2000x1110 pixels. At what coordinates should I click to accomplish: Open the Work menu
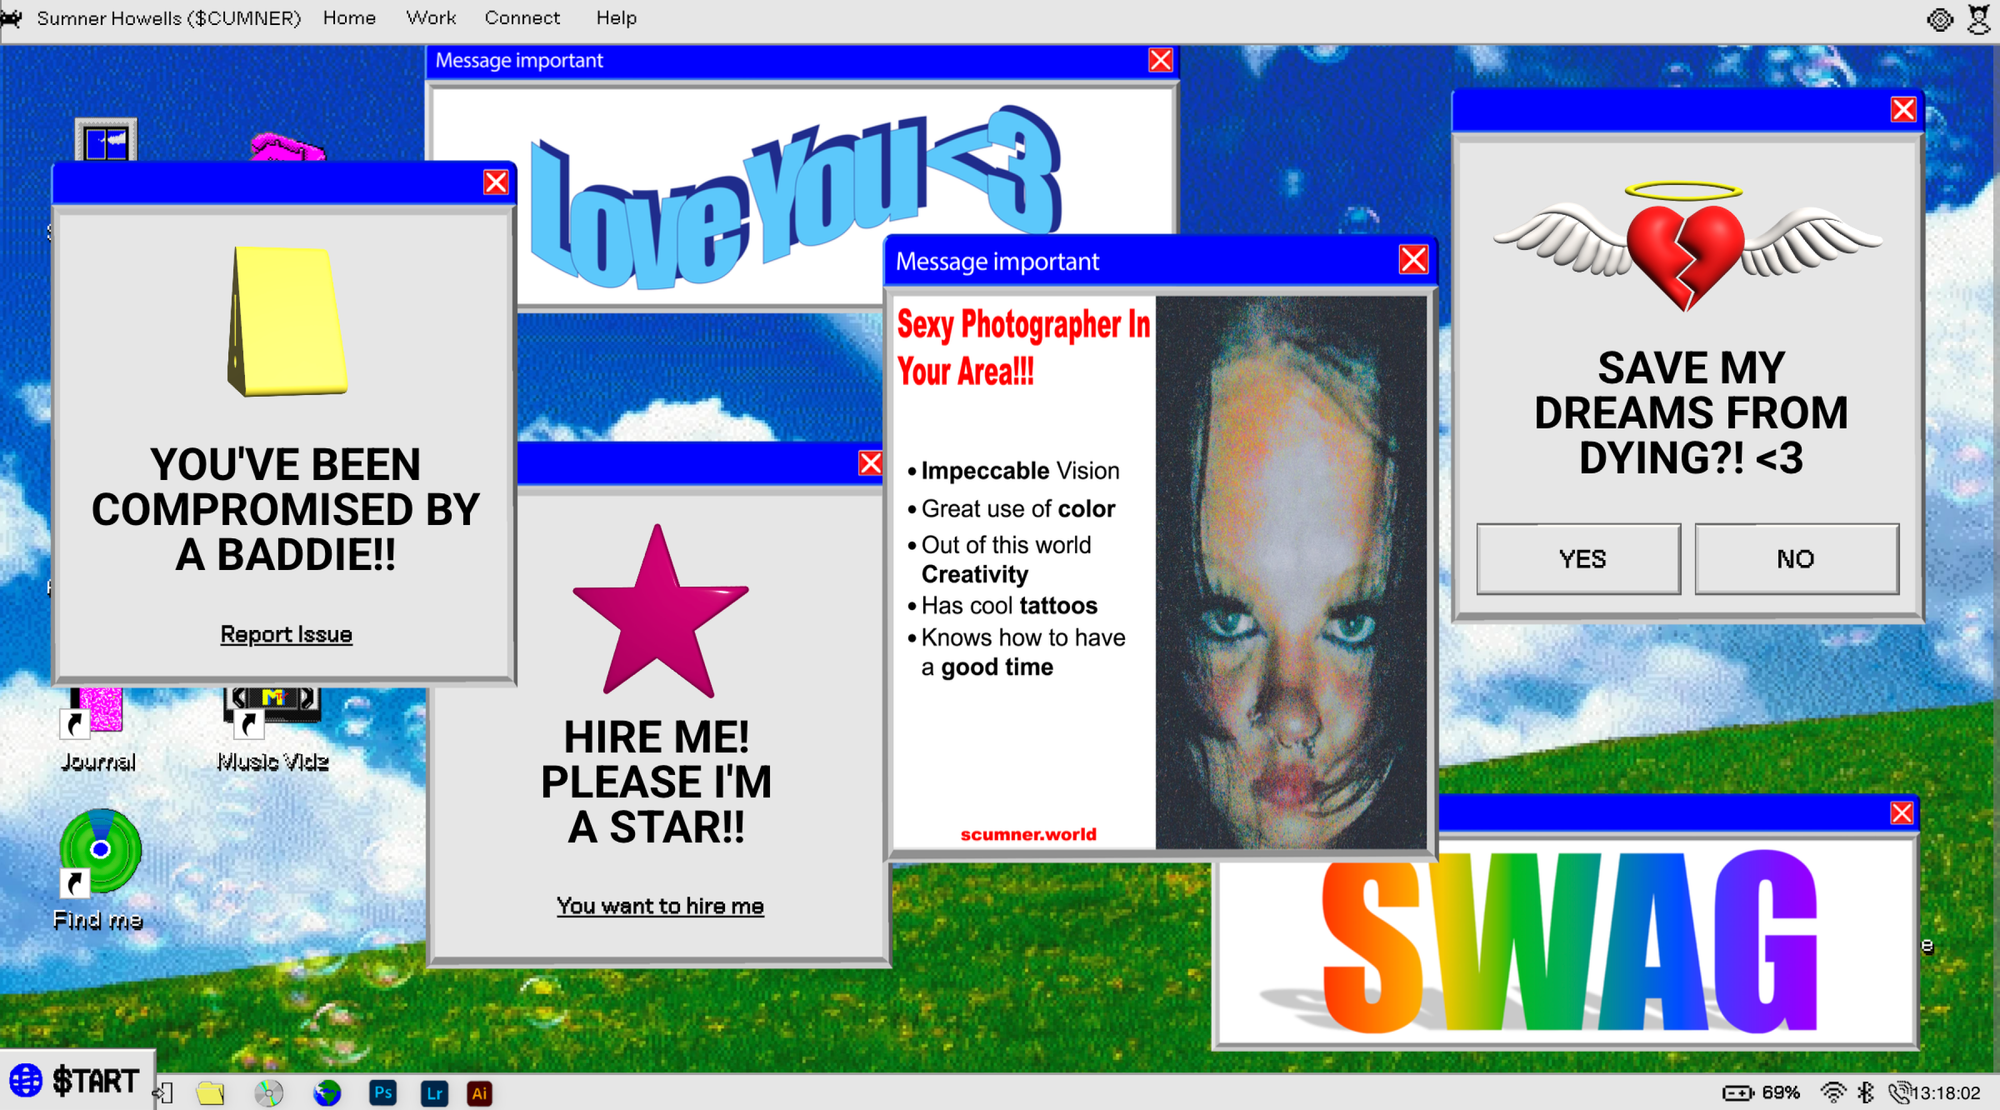point(430,17)
